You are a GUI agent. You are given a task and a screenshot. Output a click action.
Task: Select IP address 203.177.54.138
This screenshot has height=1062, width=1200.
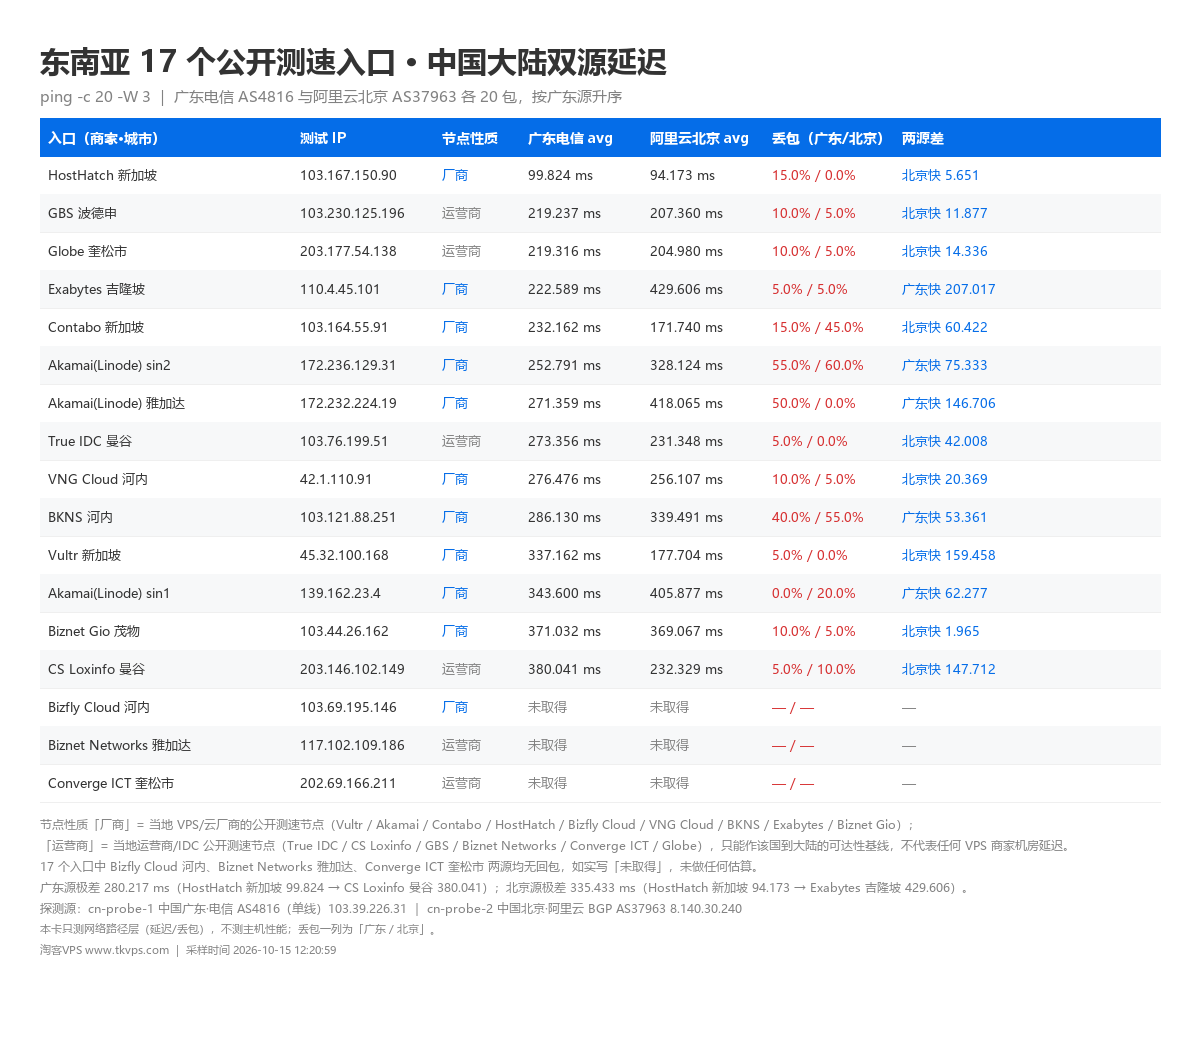point(348,251)
